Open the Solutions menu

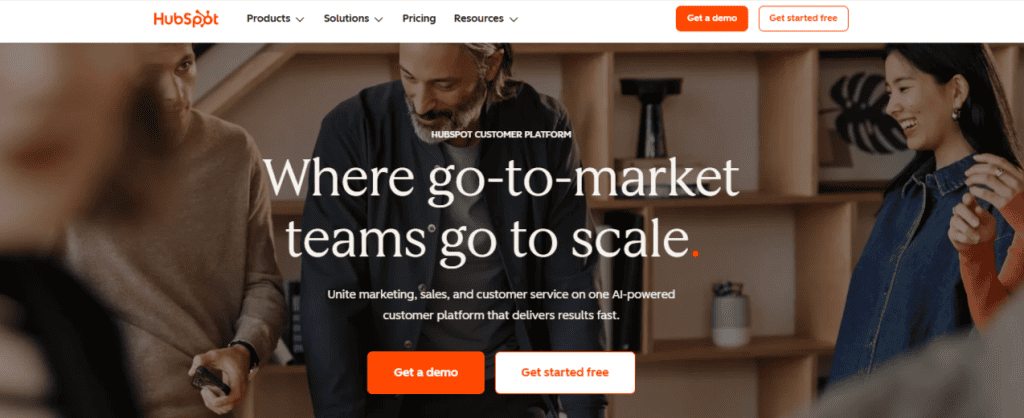point(353,18)
